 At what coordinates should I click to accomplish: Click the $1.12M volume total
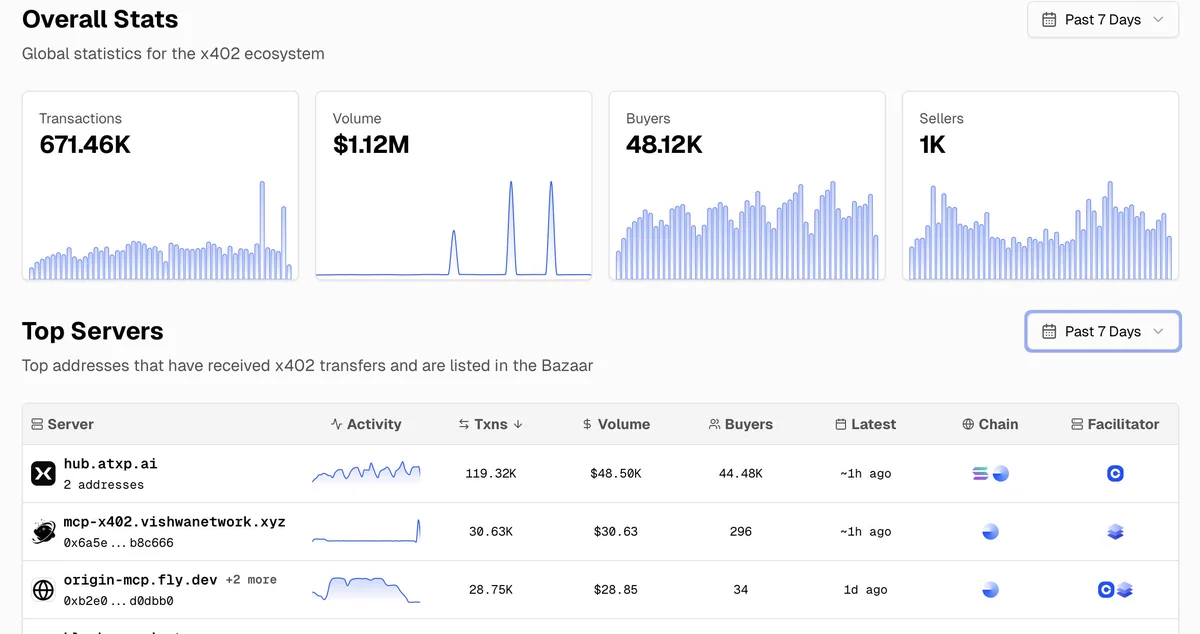coord(371,145)
